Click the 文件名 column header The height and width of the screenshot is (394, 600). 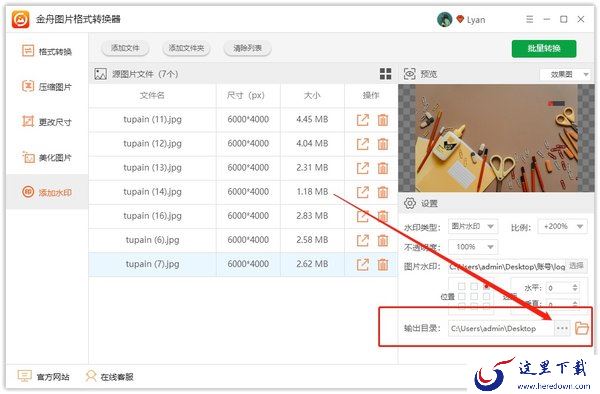(152, 95)
